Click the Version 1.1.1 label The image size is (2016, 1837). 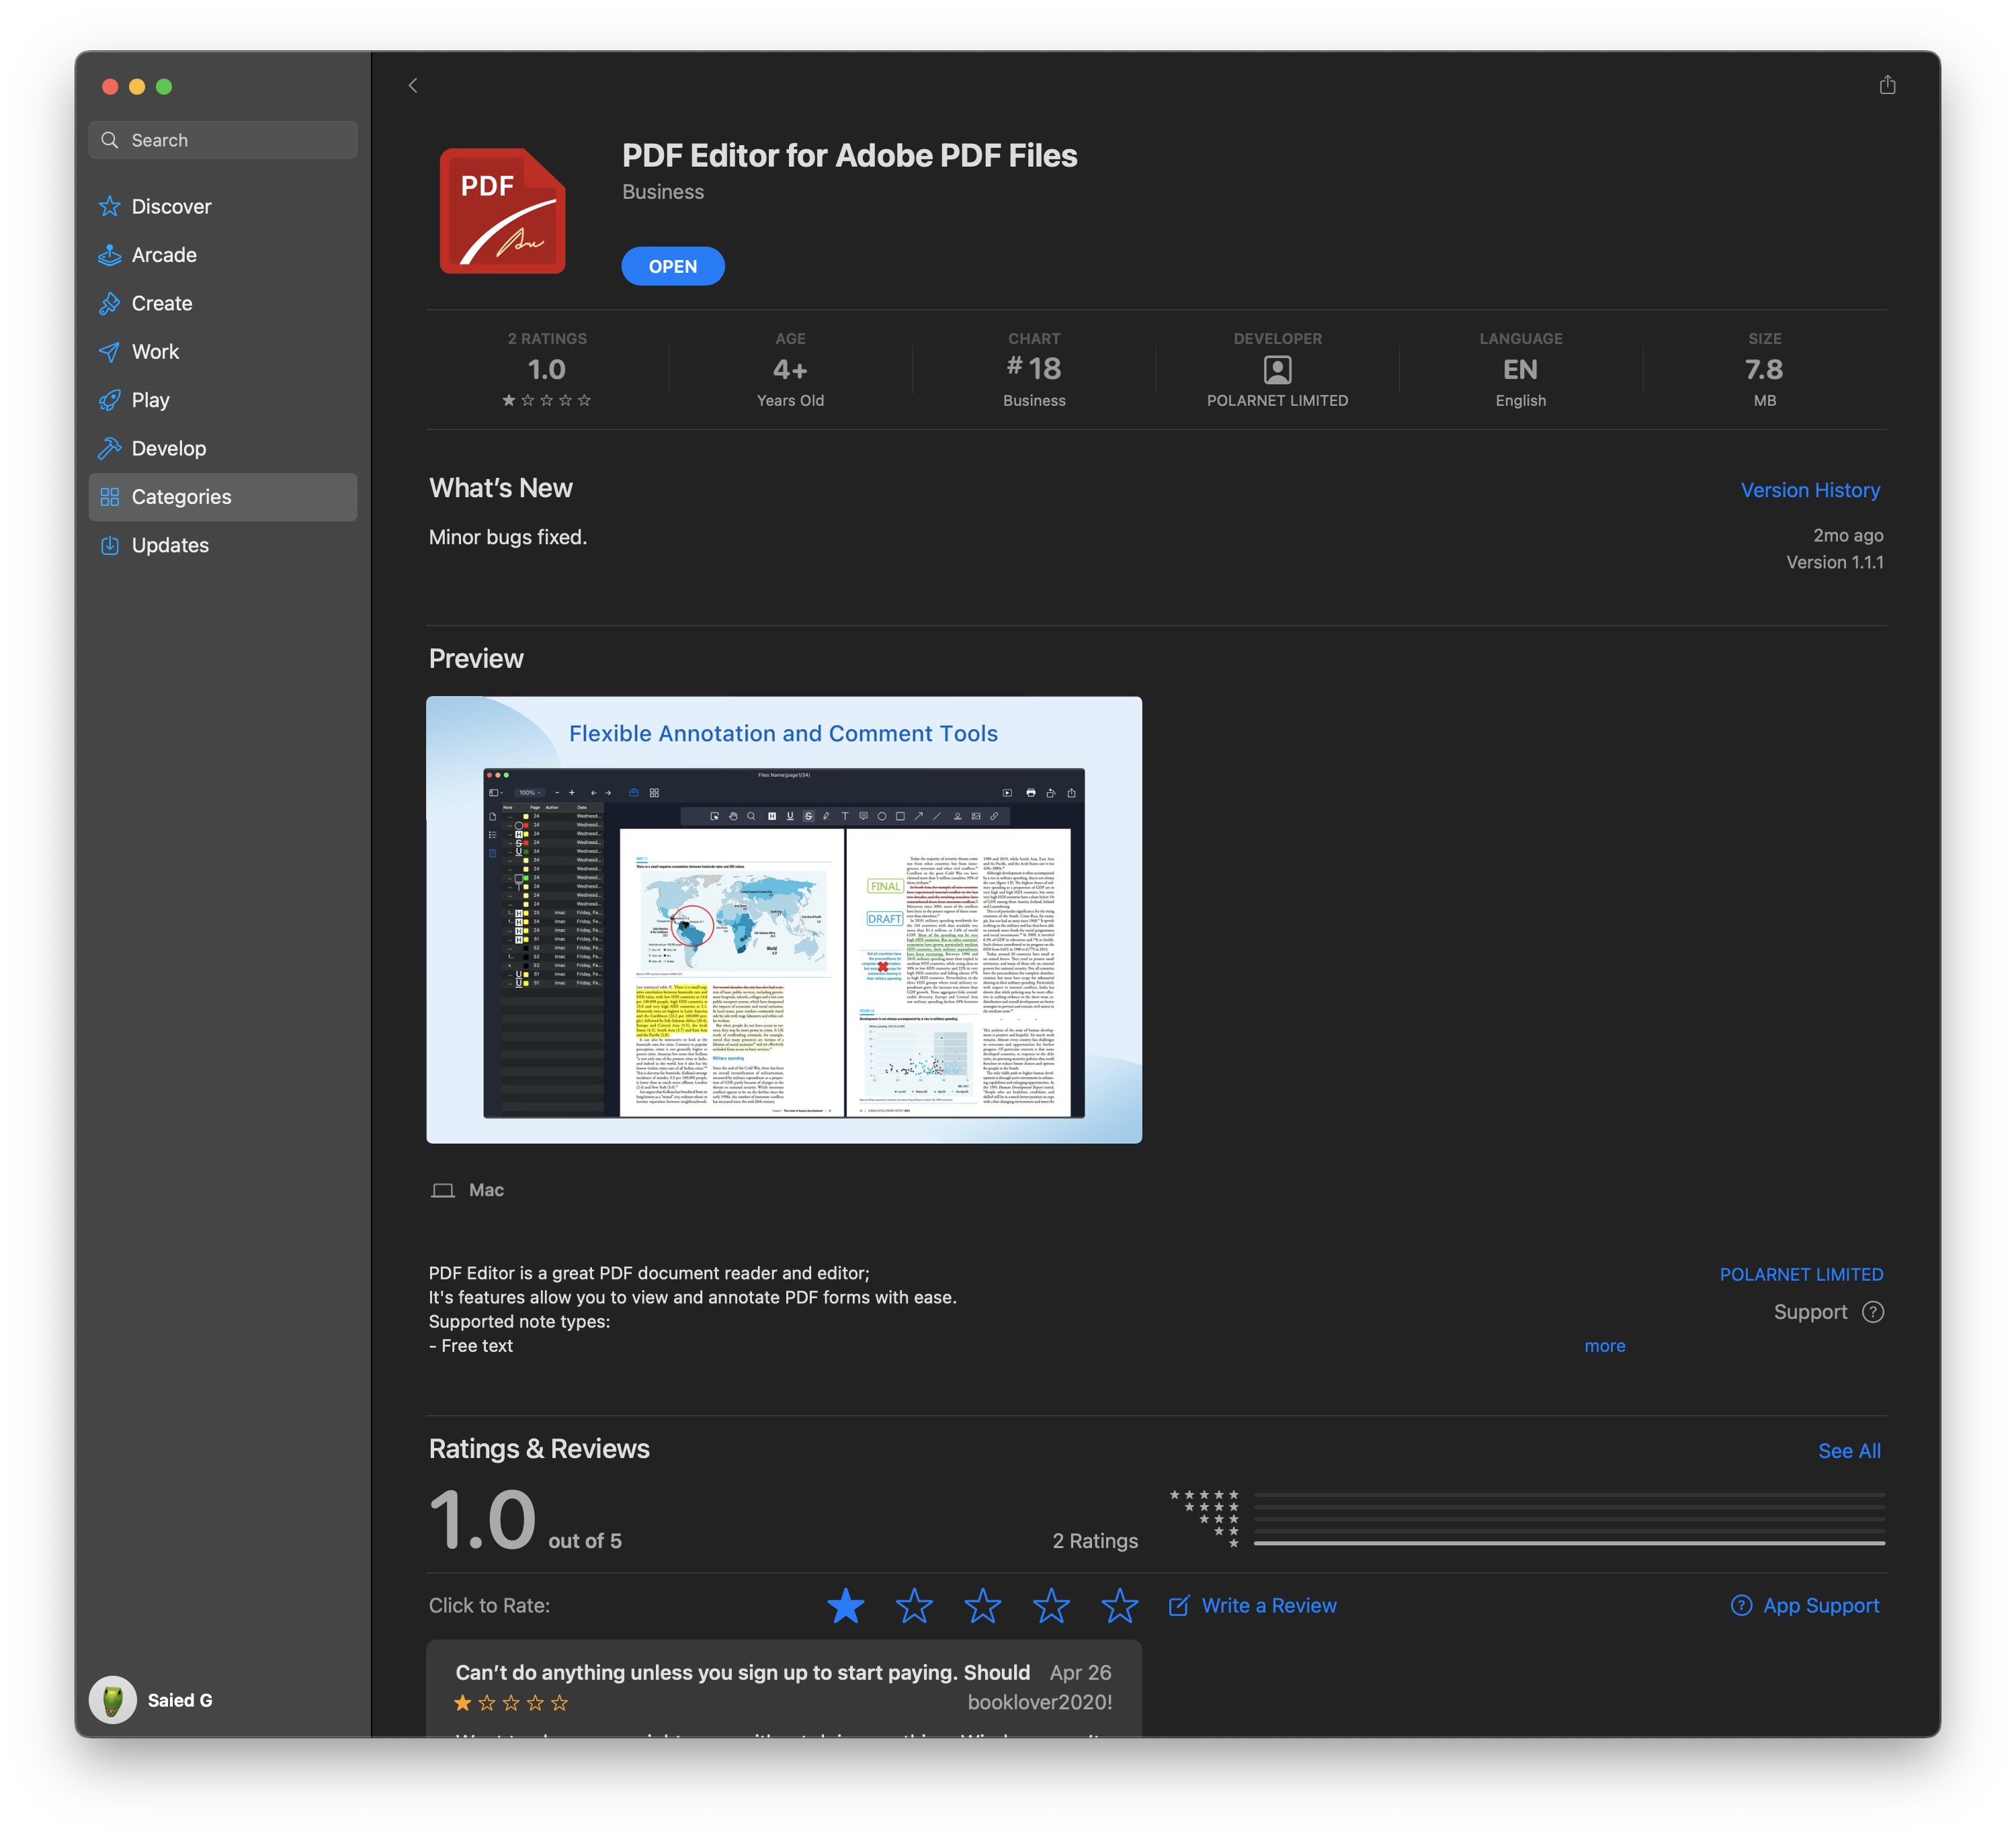click(x=1835, y=562)
